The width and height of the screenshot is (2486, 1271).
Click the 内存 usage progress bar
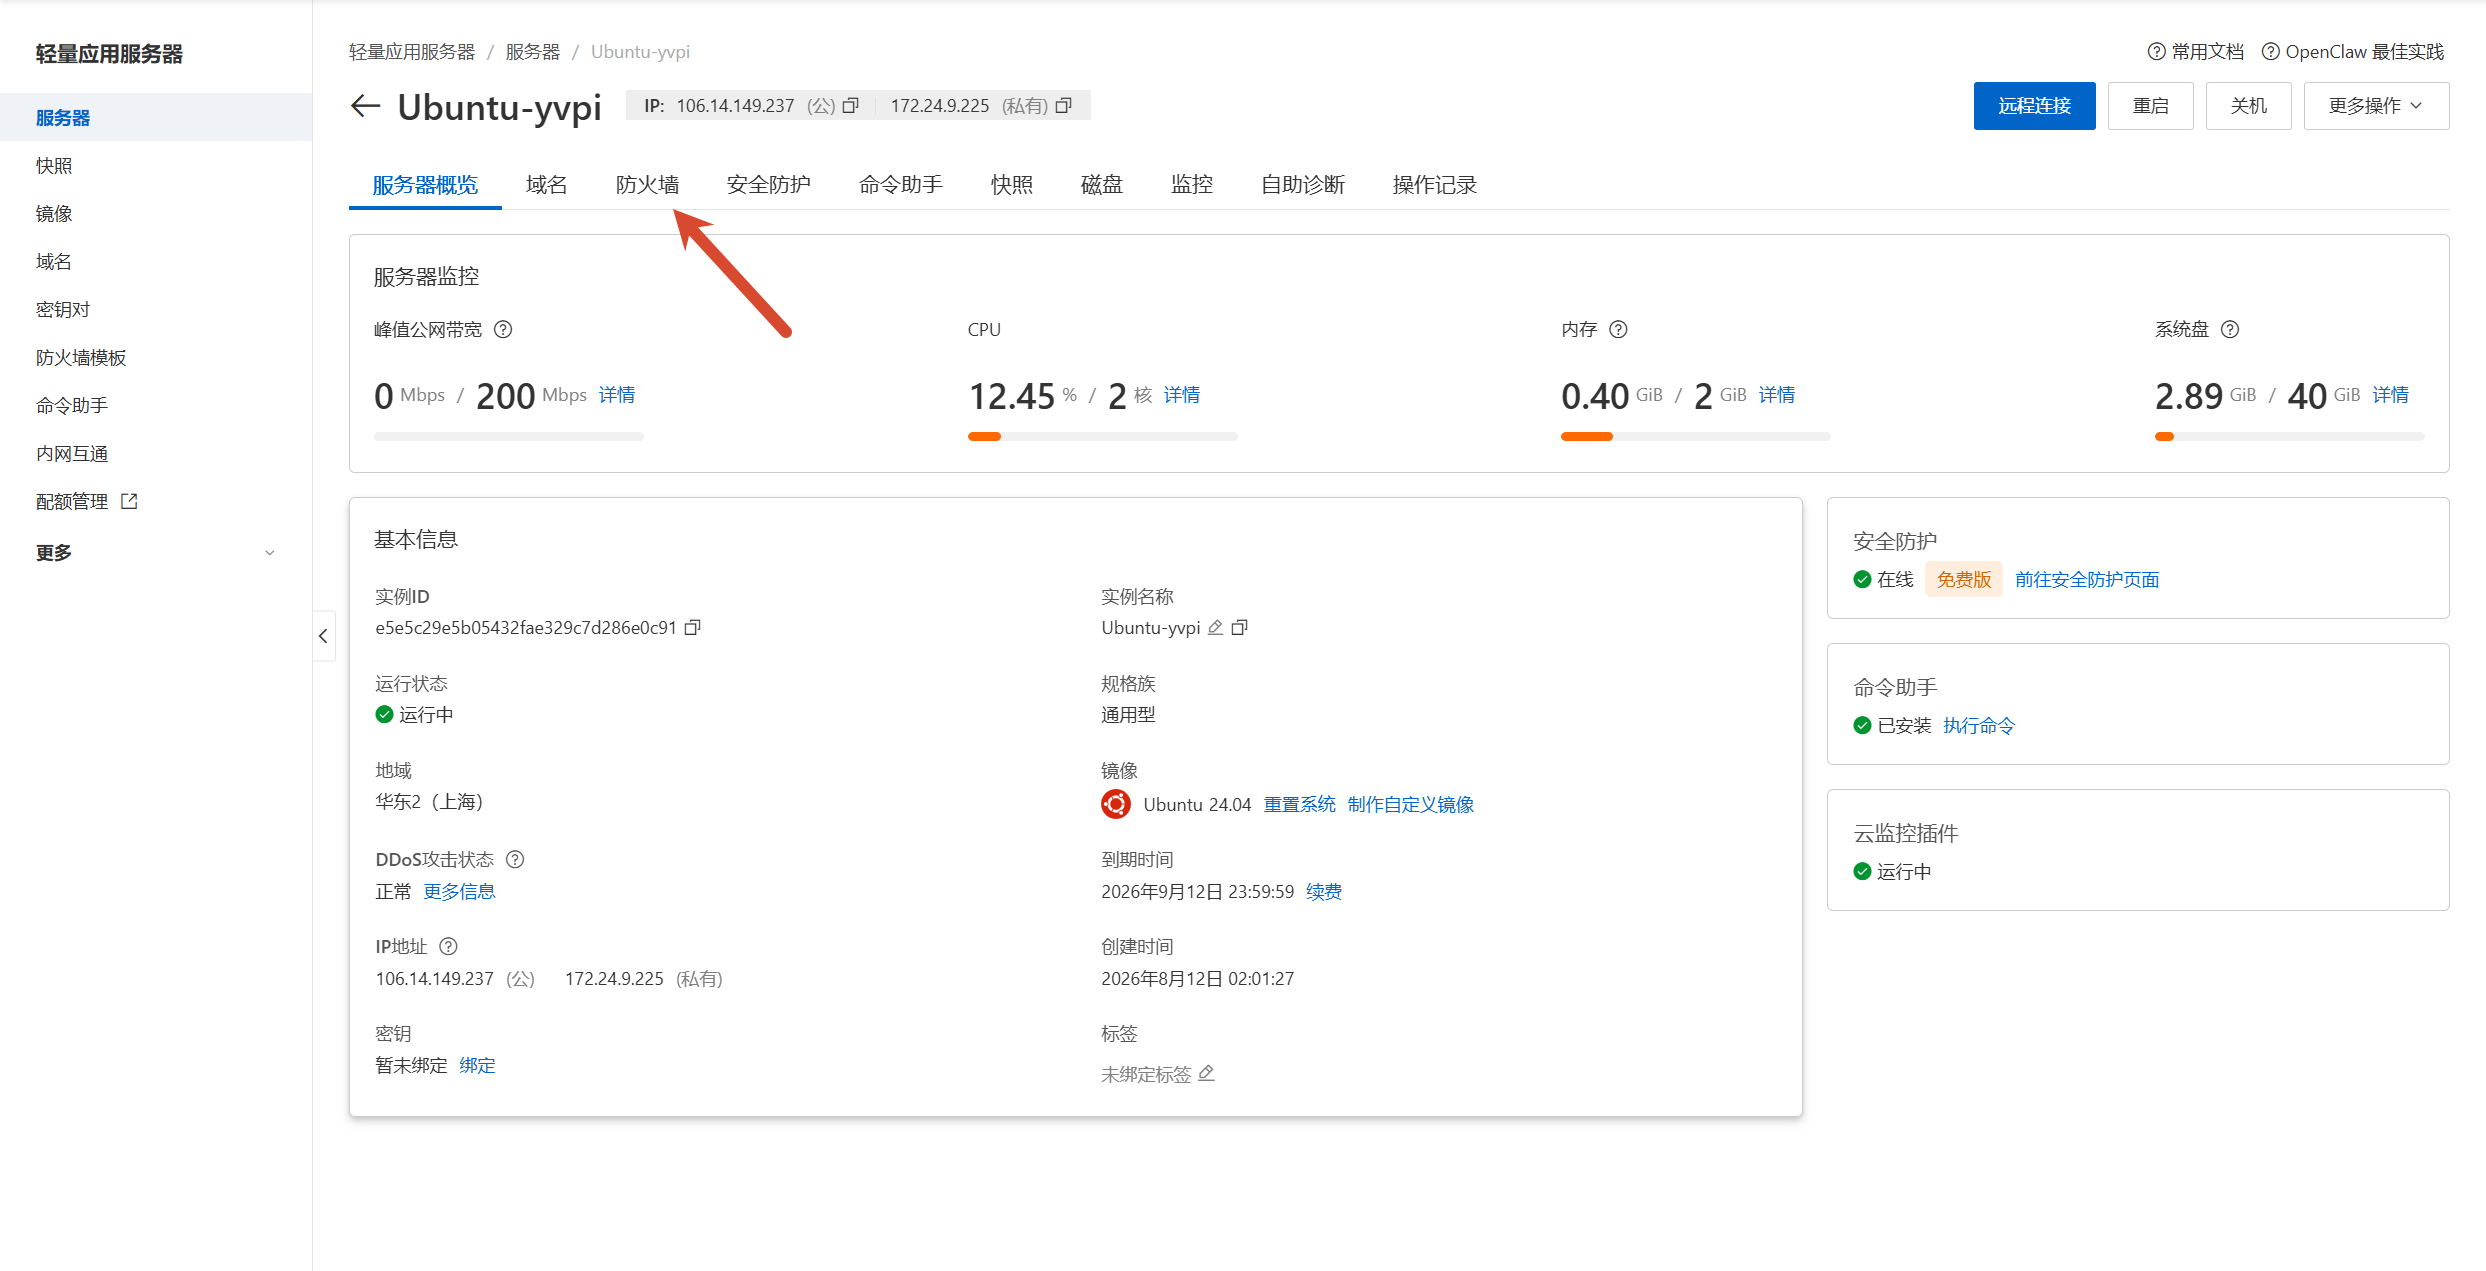pyautogui.click(x=1695, y=436)
